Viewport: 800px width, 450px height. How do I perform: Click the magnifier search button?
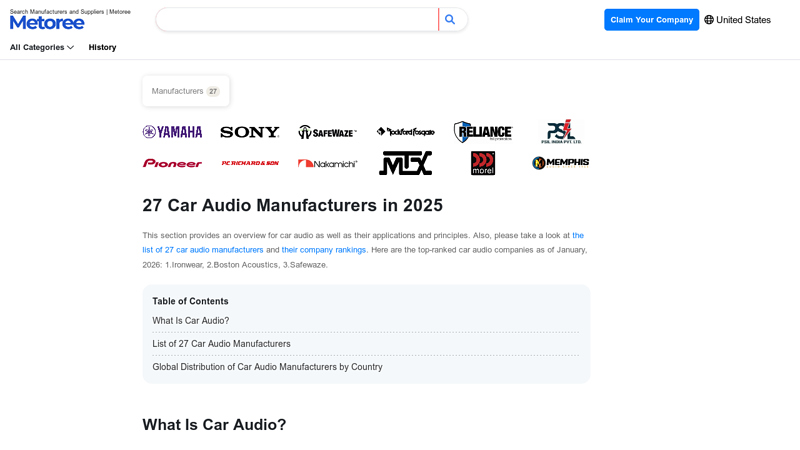click(450, 19)
